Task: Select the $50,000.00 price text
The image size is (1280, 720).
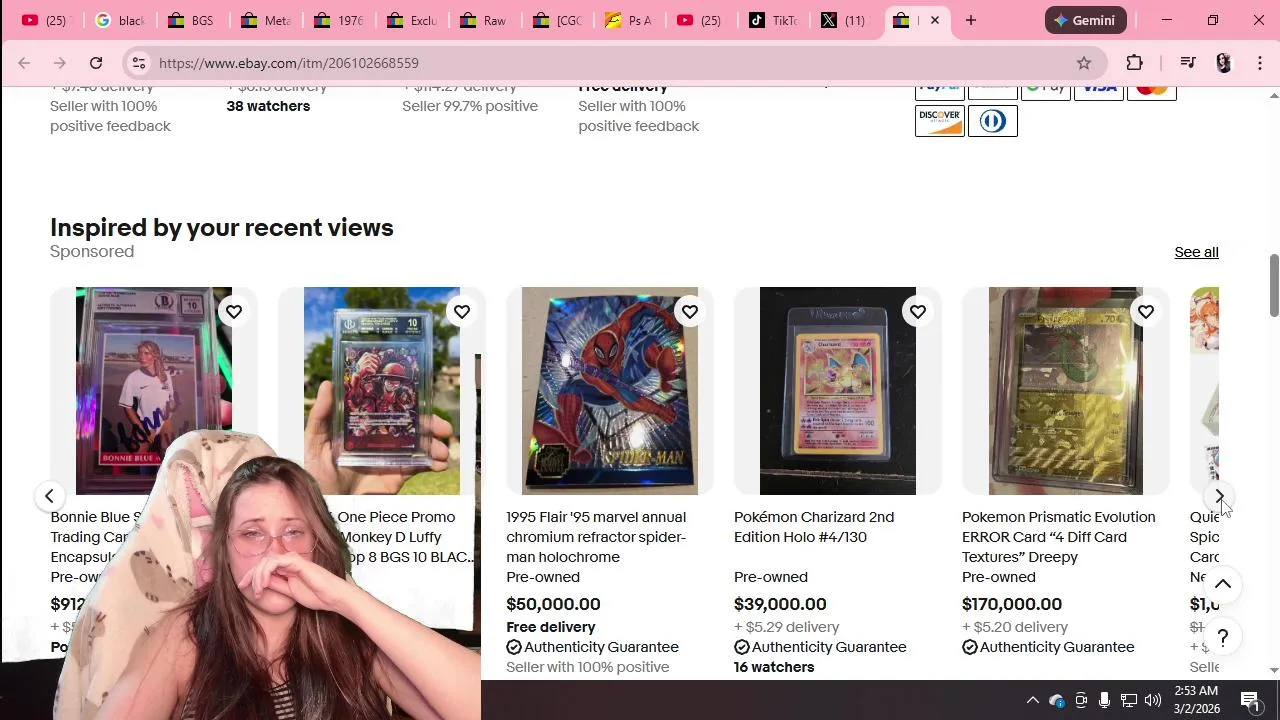Action: (x=553, y=604)
